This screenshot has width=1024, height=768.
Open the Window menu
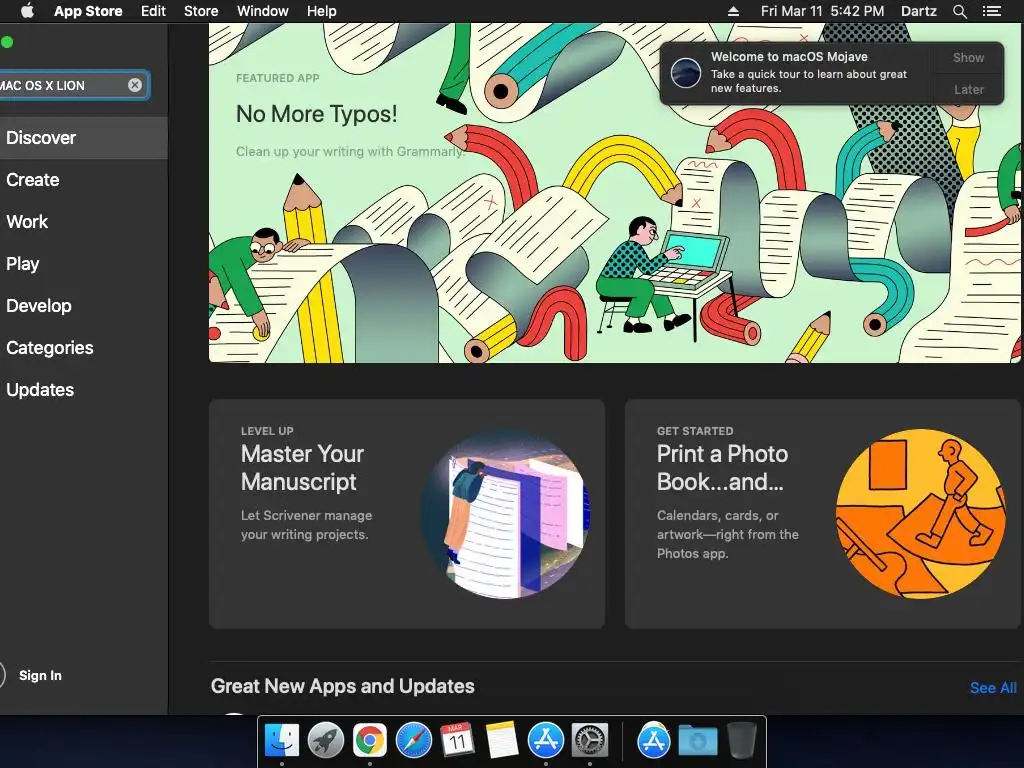[263, 11]
